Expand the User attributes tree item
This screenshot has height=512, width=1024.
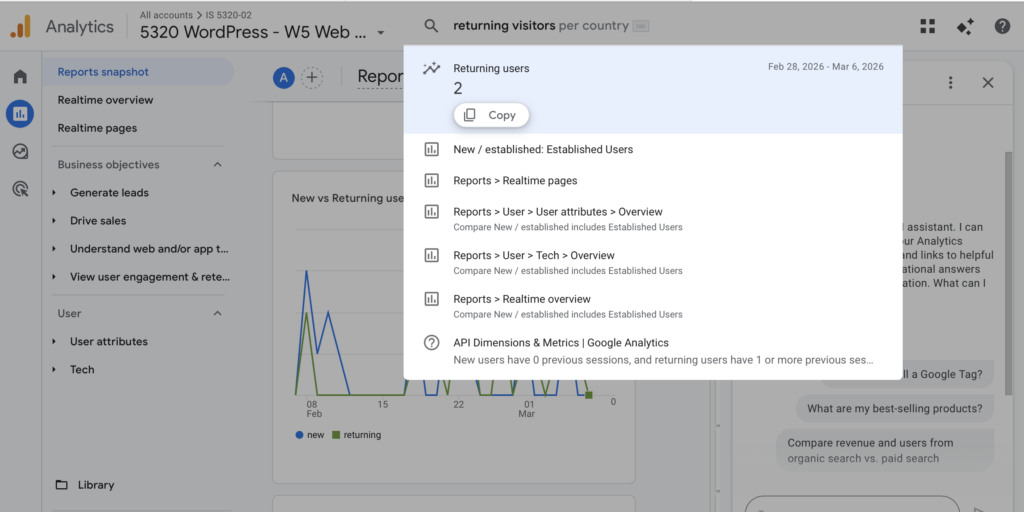tap(55, 342)
